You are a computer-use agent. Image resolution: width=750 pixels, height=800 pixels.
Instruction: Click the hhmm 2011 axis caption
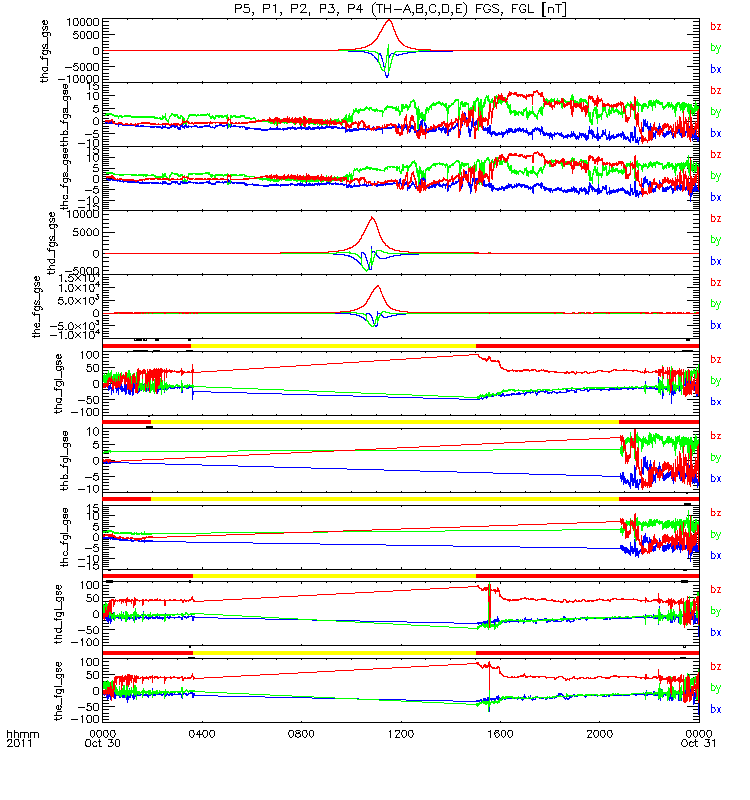tap(22, 739)
